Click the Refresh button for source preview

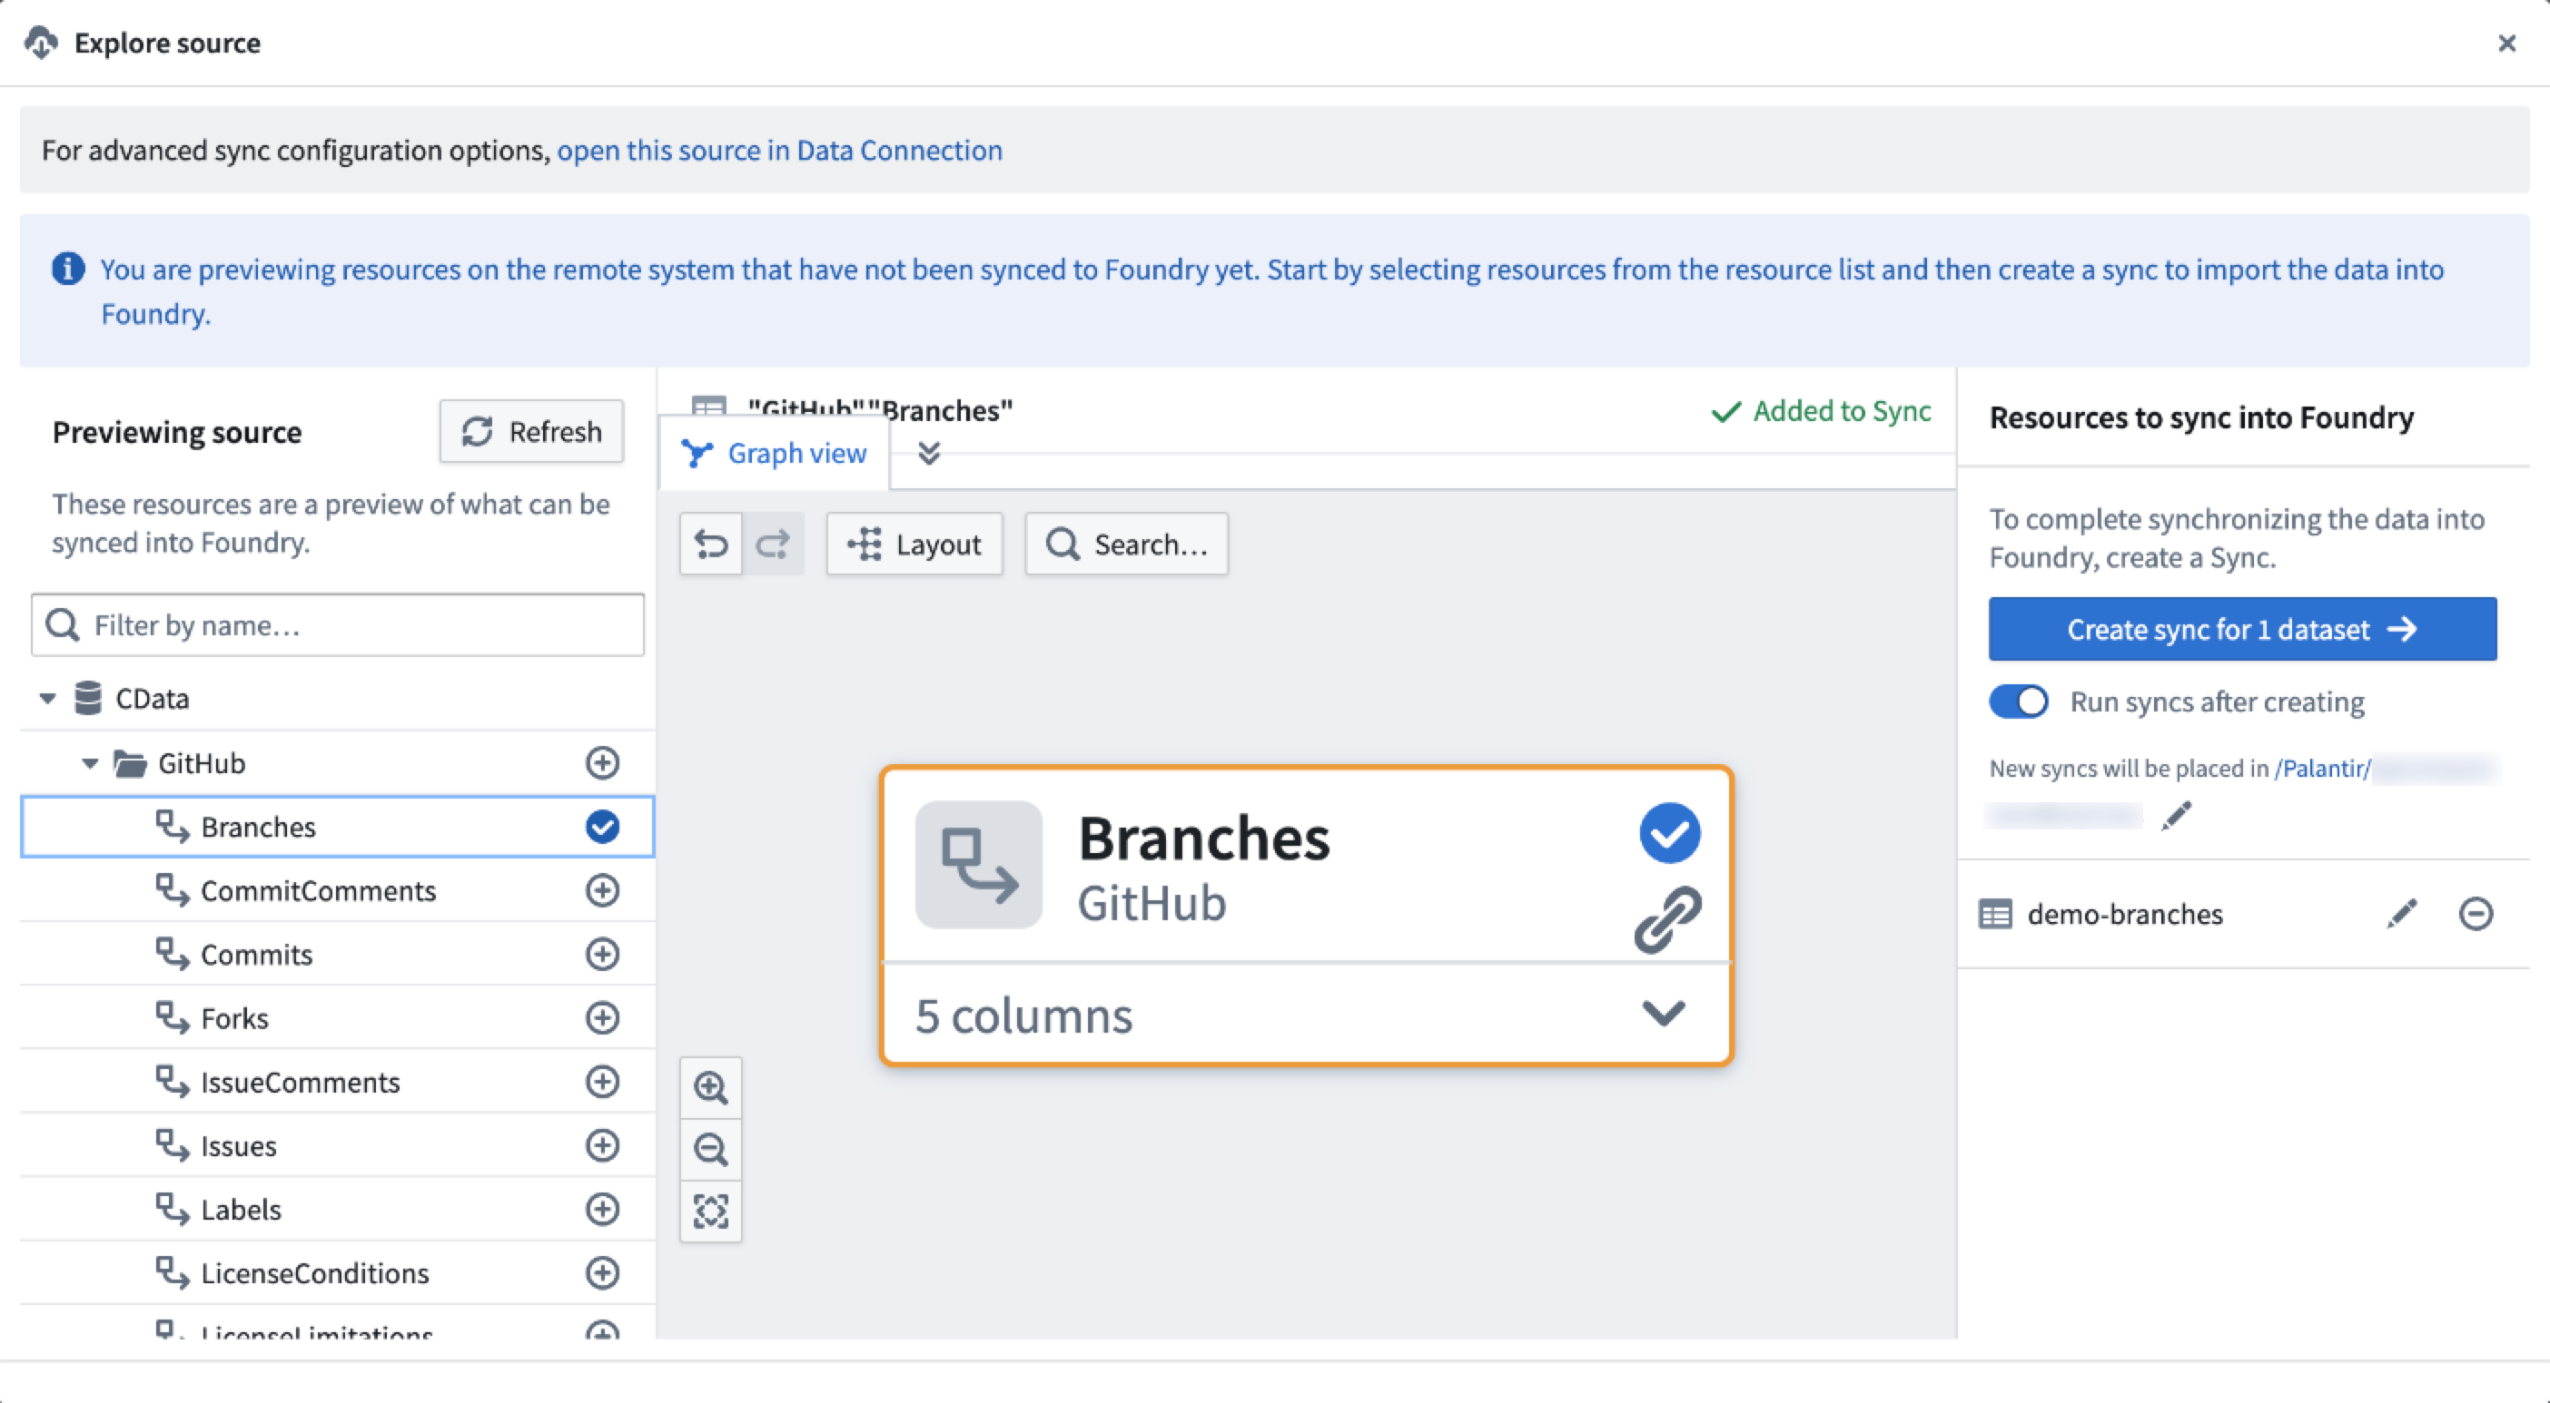click(532, 432)
